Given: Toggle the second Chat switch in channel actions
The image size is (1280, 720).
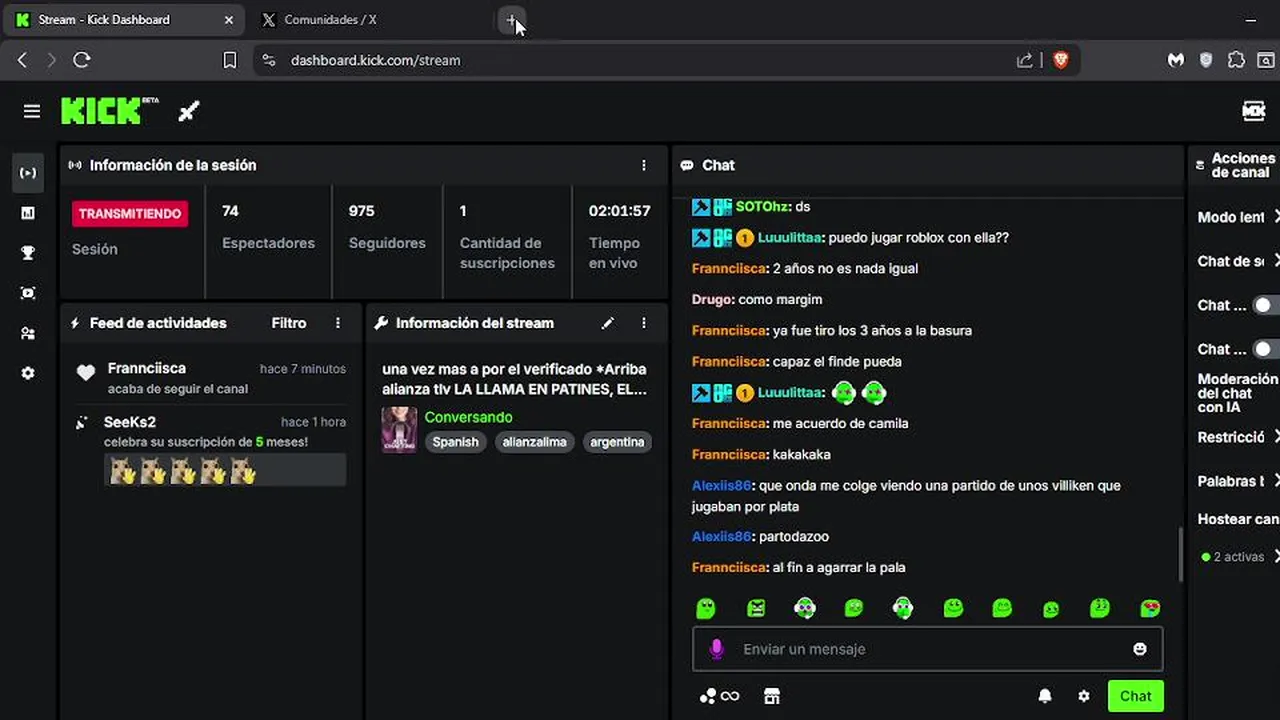Looking at the screenshot, I should coord(1267,349).
